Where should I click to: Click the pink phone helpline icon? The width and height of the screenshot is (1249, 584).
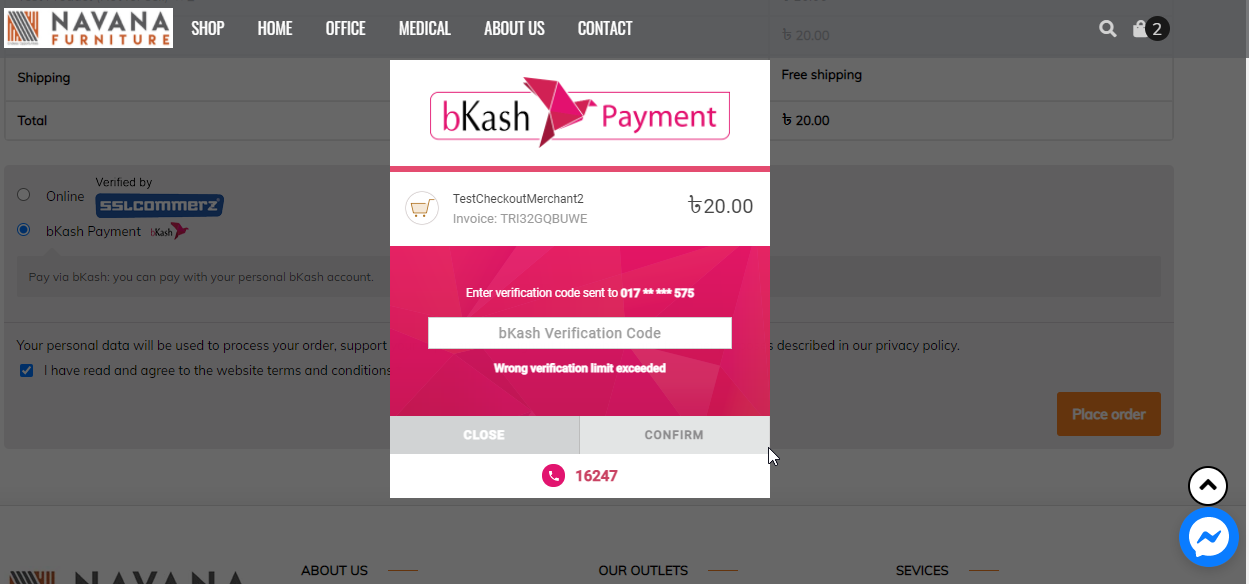tap(554, 476)
